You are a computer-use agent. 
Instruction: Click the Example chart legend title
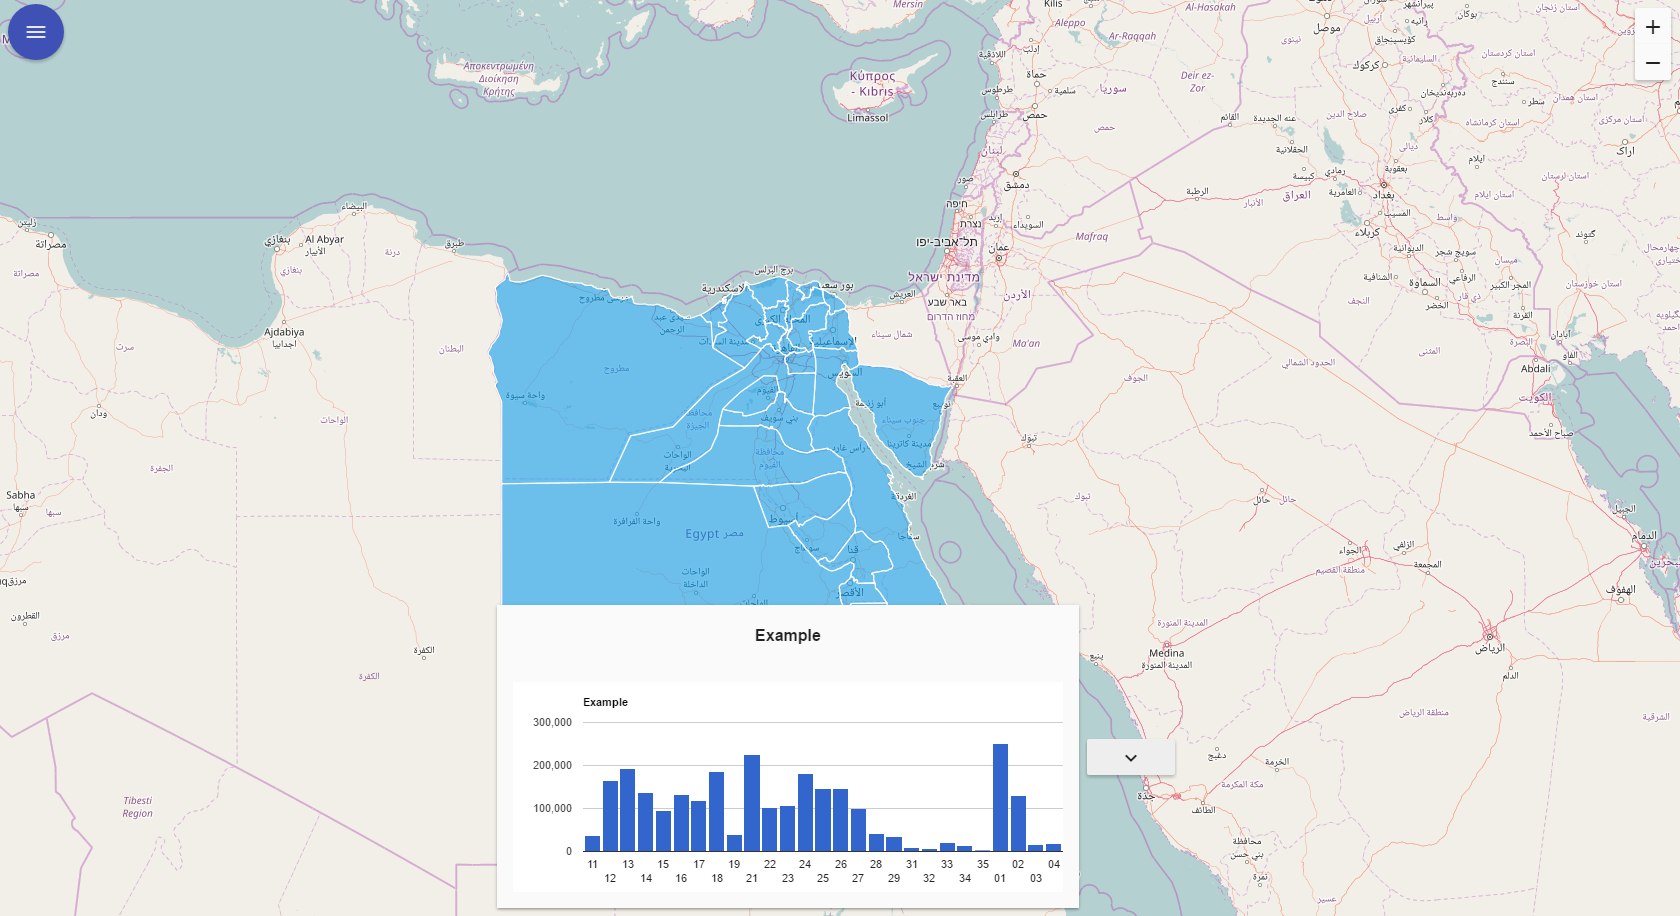pyautogui.click(x=605, y=702)
